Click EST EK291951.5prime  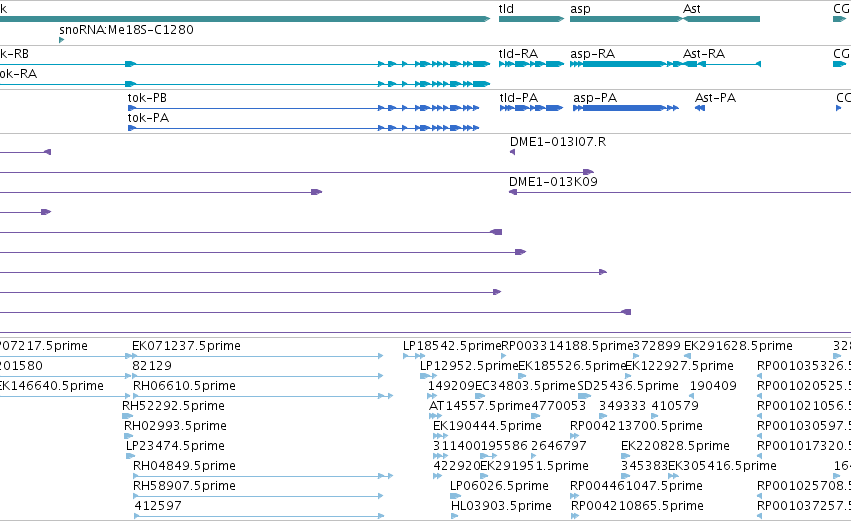click(534, 466)
